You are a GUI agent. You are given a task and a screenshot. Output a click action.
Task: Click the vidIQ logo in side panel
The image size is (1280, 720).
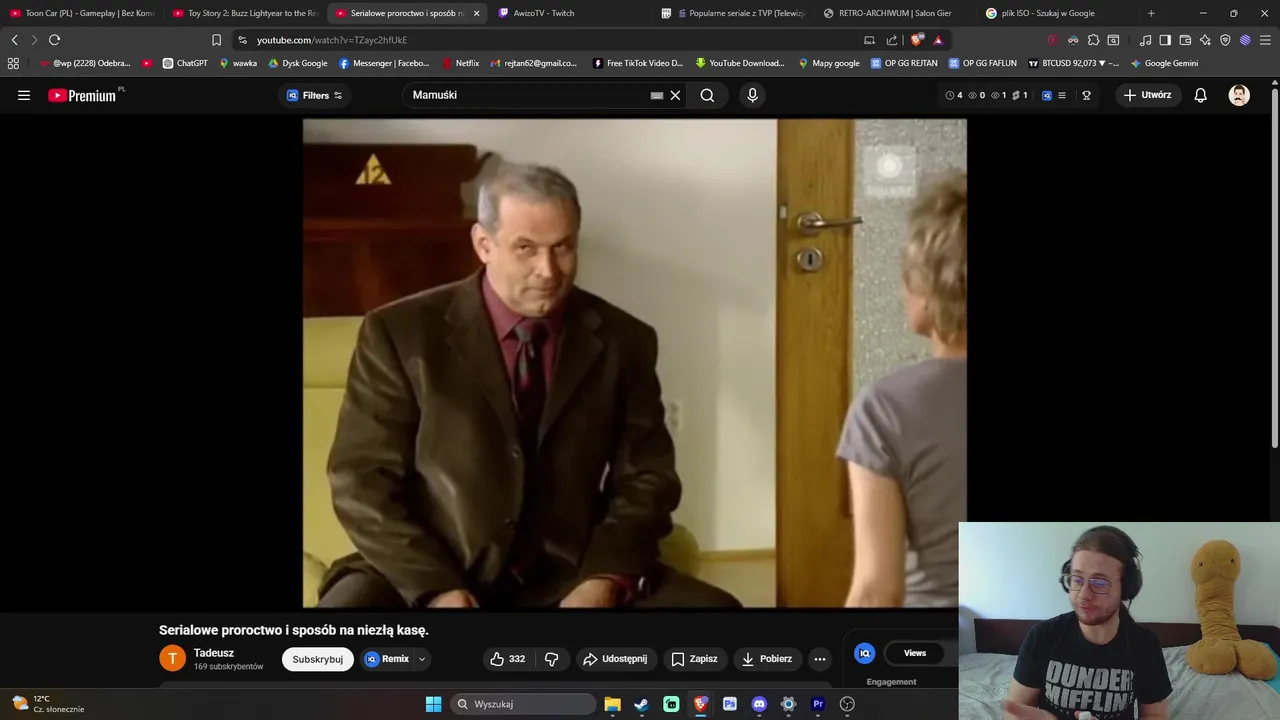865,653
